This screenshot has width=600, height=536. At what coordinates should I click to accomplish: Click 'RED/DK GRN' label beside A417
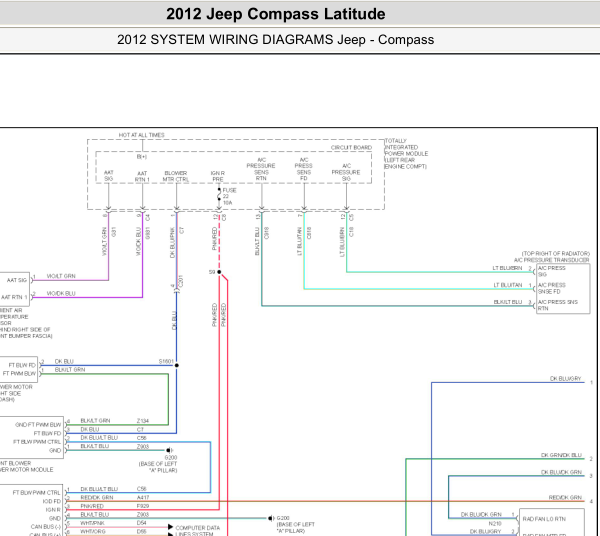coord(97,497)
